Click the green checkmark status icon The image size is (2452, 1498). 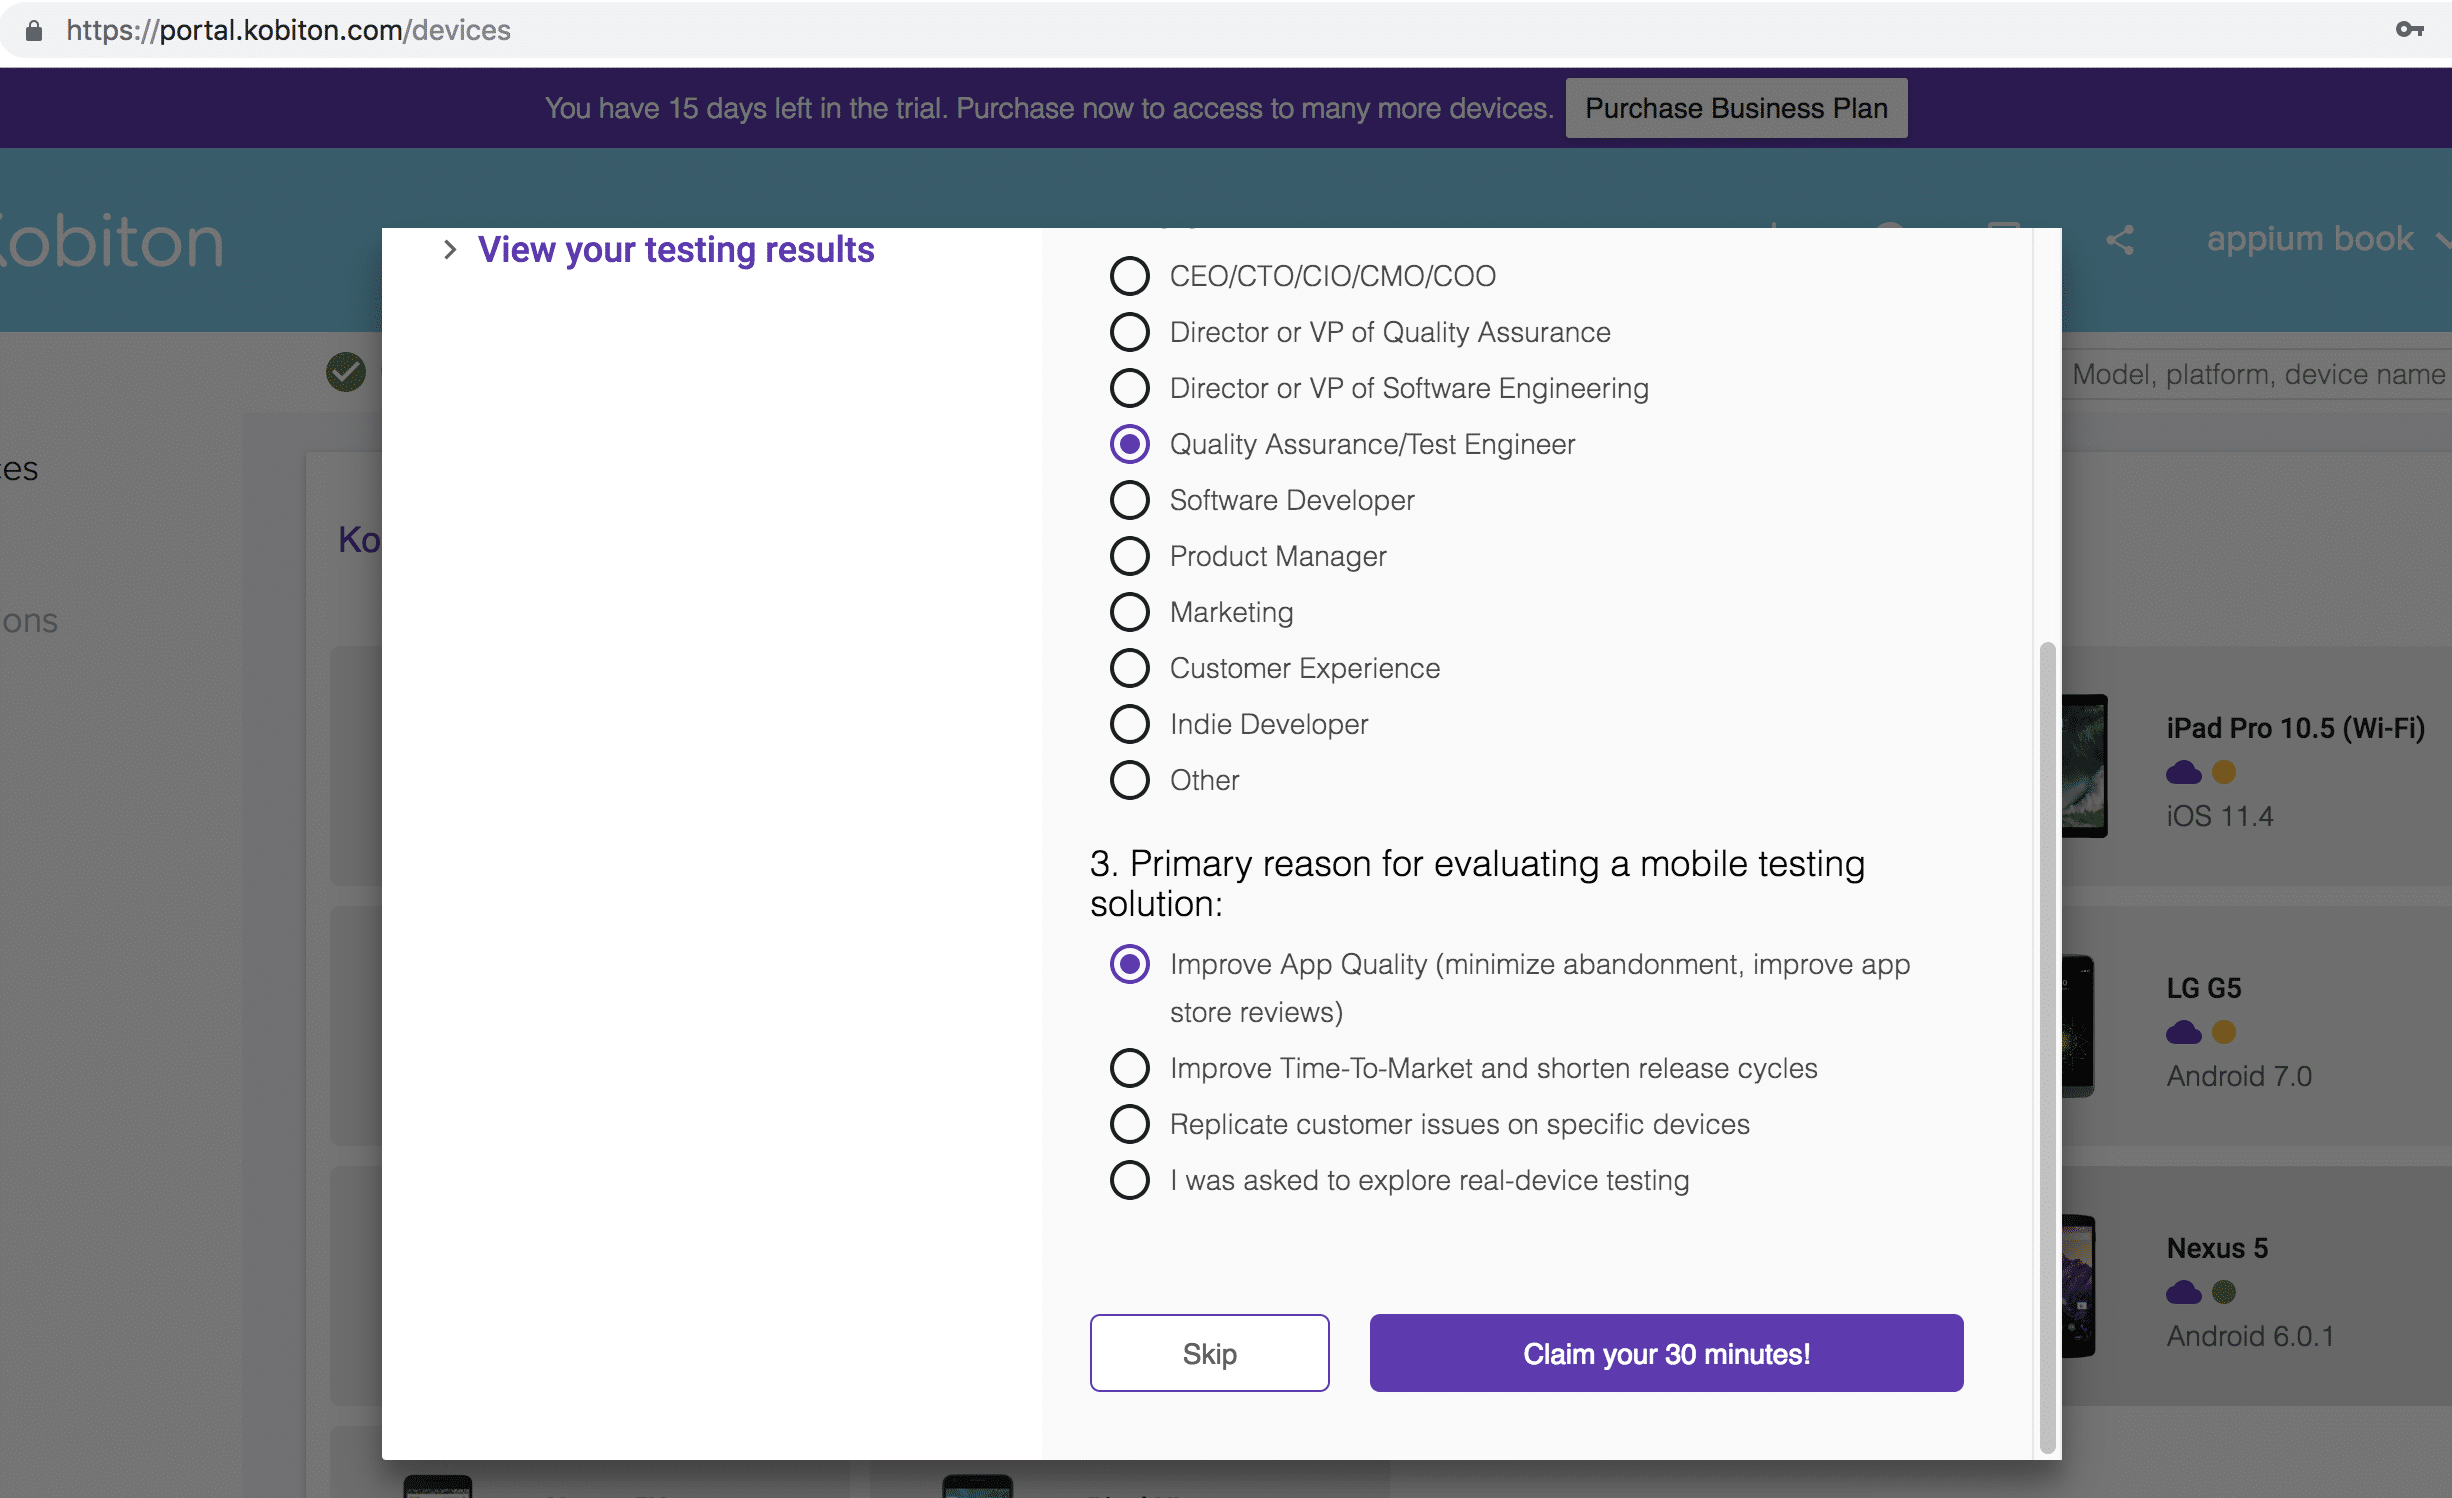pos(346,372)
